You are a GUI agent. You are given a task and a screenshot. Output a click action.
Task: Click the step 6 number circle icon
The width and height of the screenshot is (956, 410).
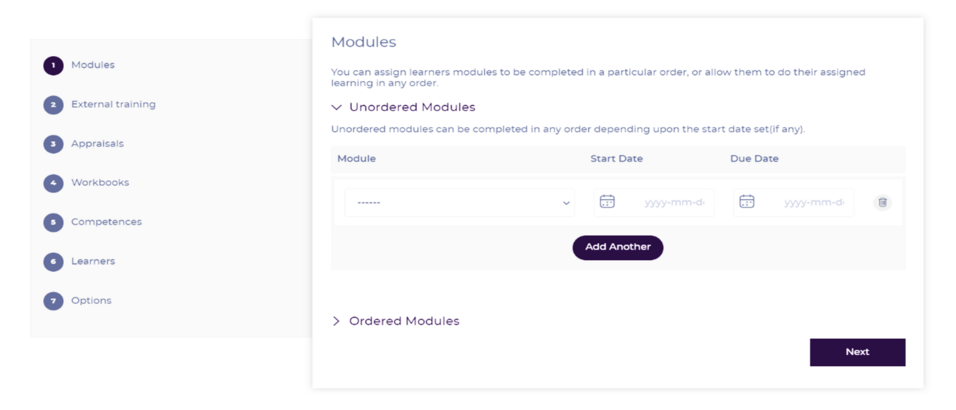click(53, 262)
